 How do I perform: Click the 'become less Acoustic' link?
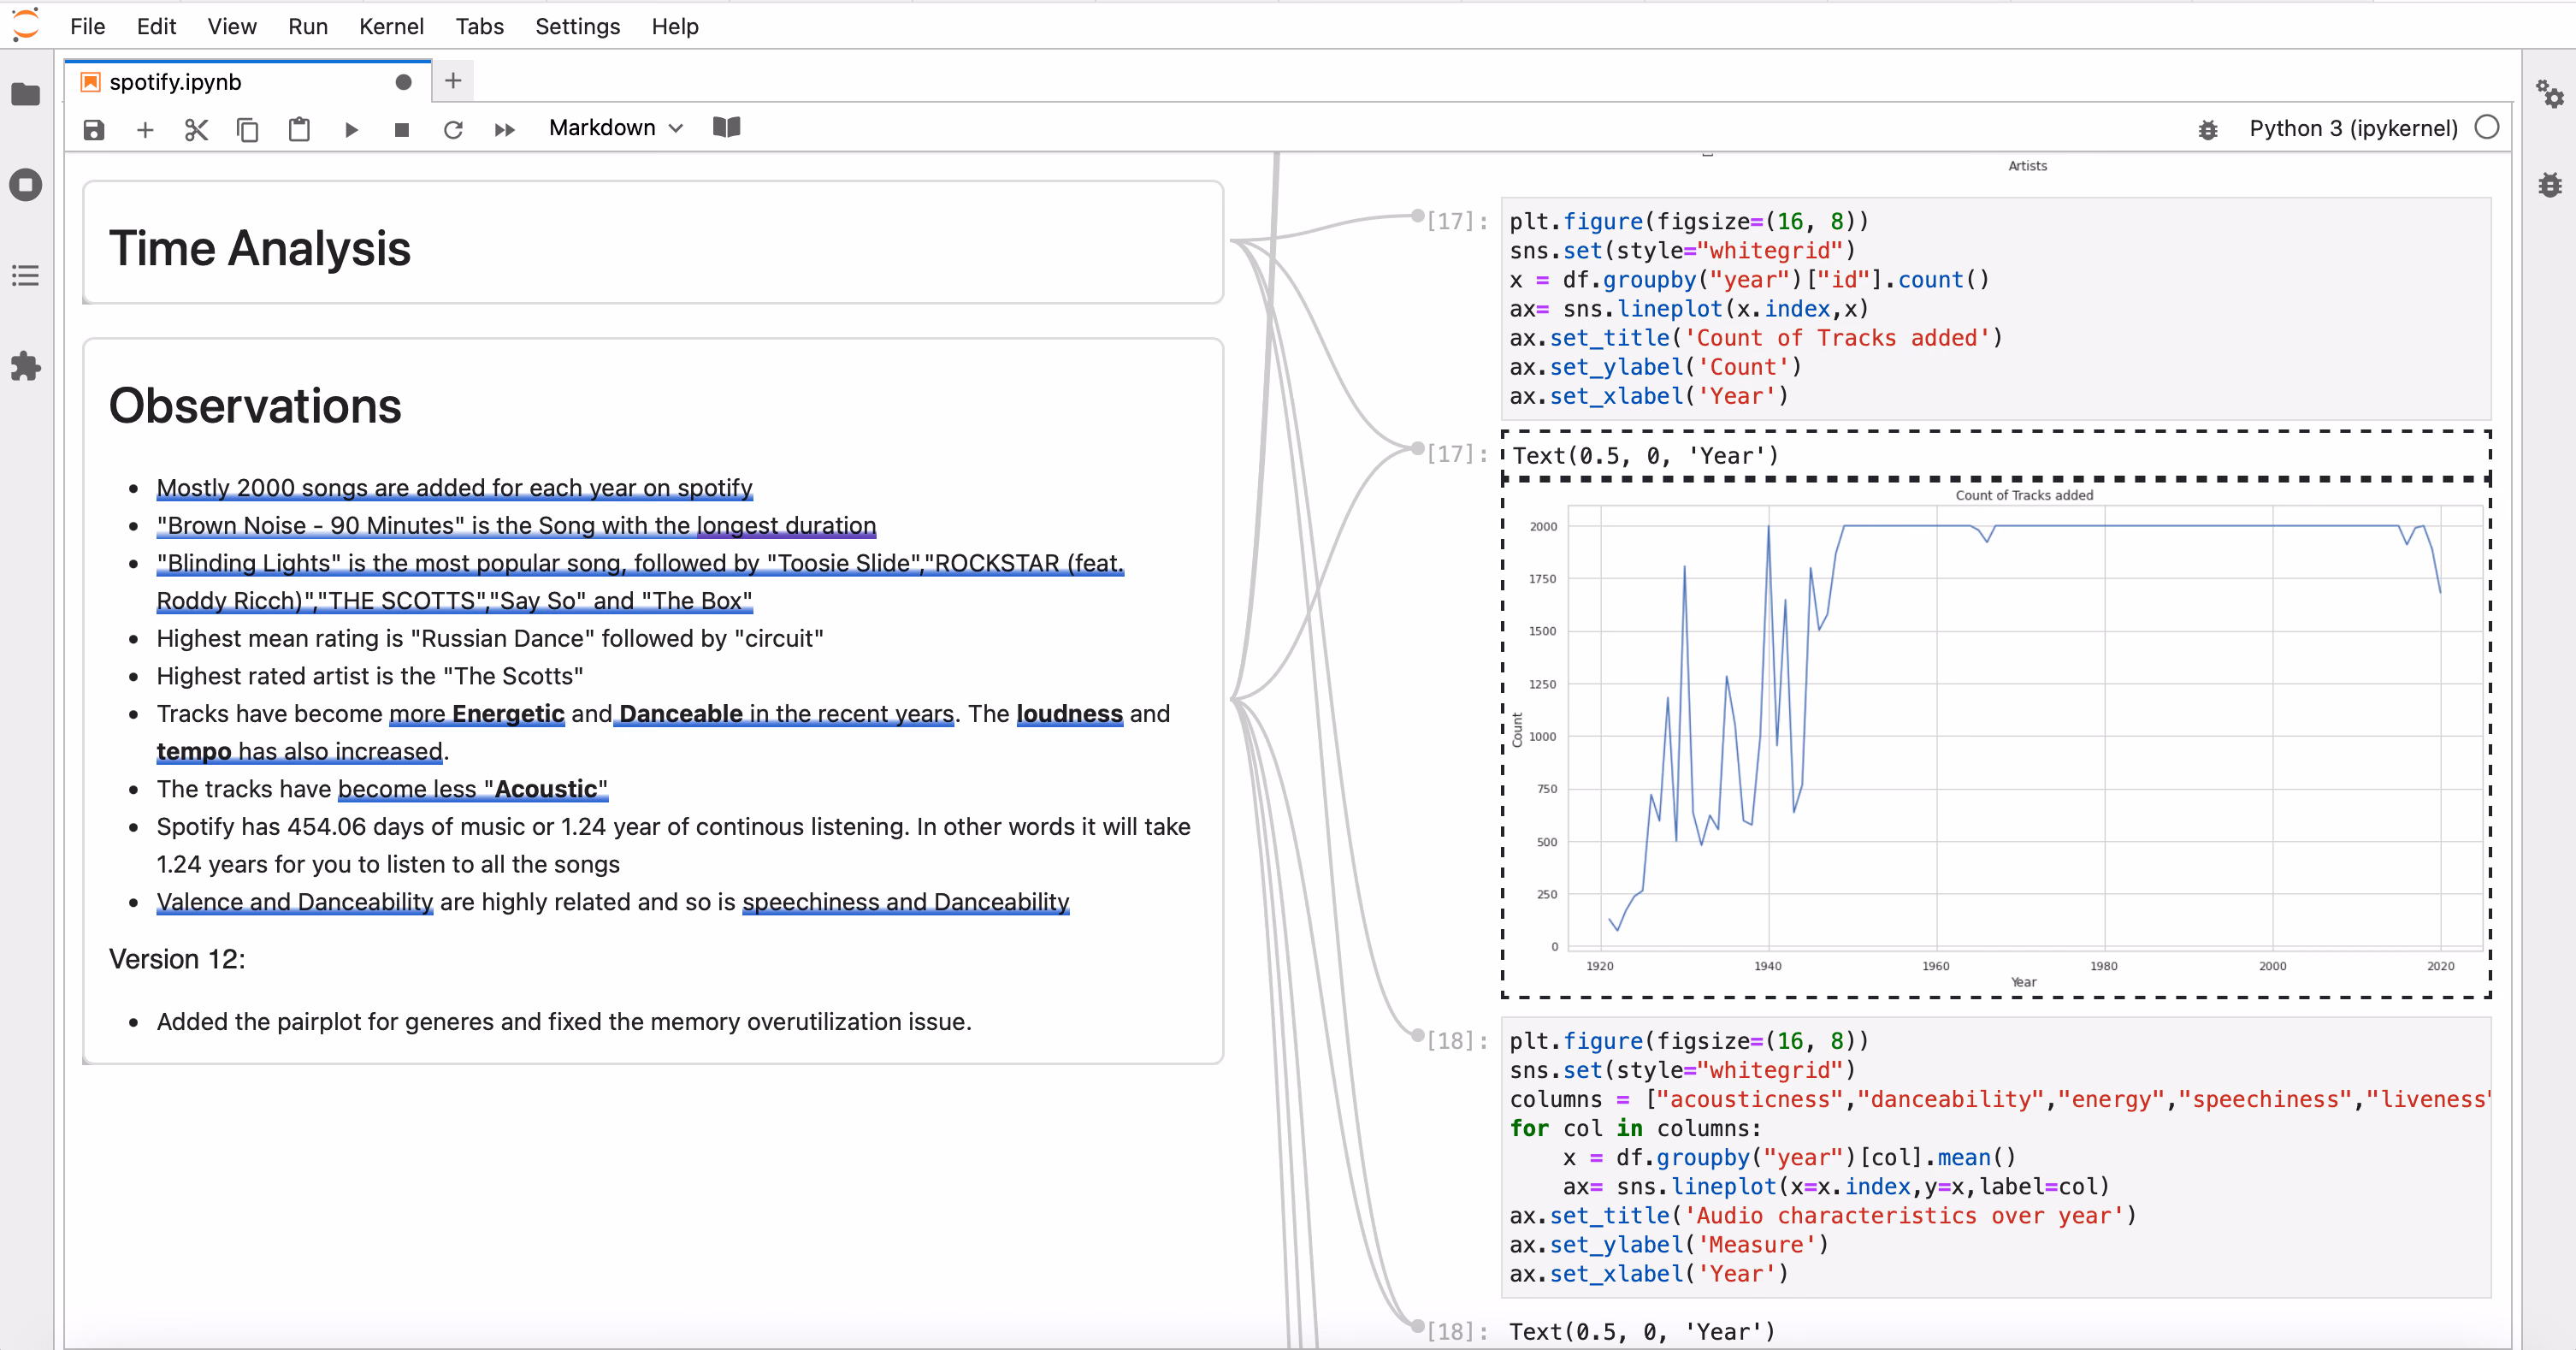coord(473,789)
